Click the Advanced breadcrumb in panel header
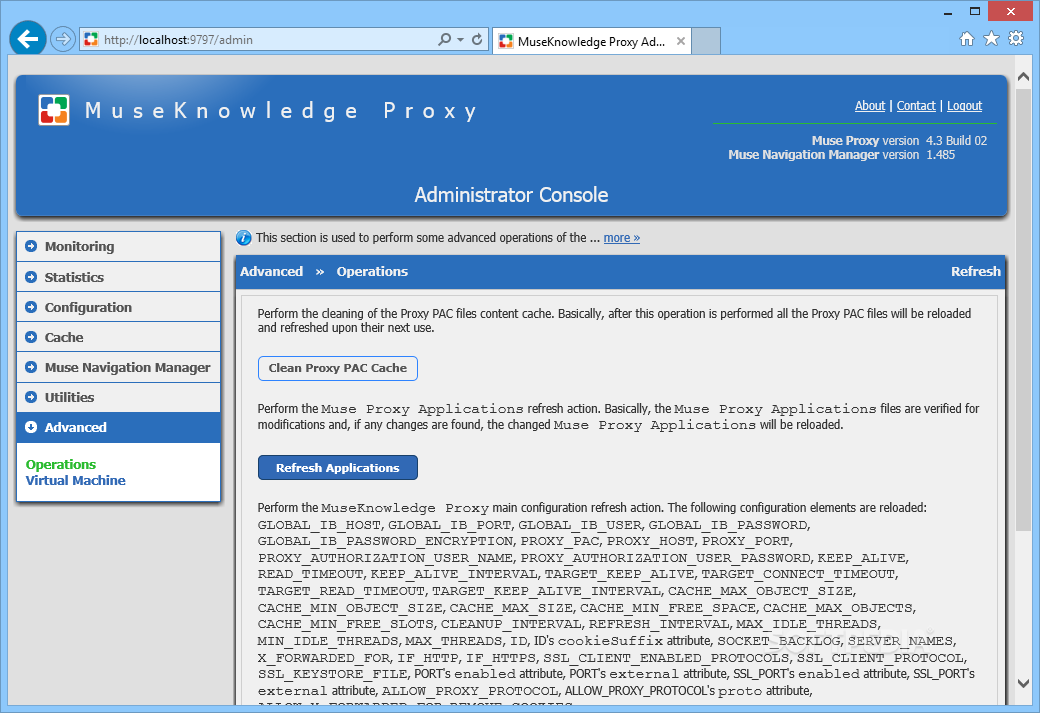The image size is (1040, 713). point(271,271)
